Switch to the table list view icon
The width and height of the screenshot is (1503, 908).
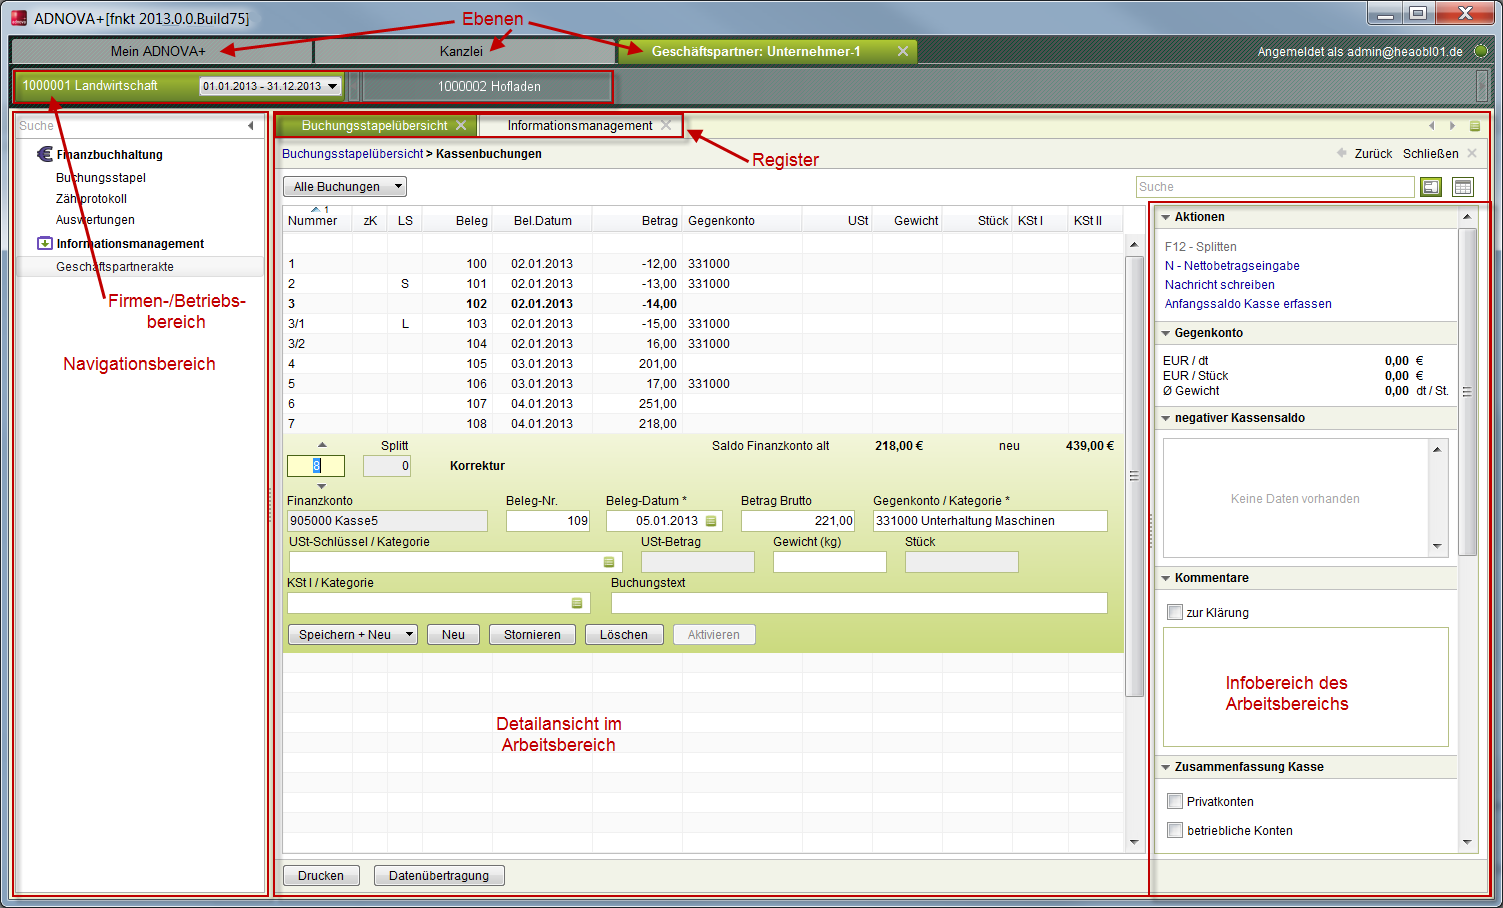tap(1462, 187)
